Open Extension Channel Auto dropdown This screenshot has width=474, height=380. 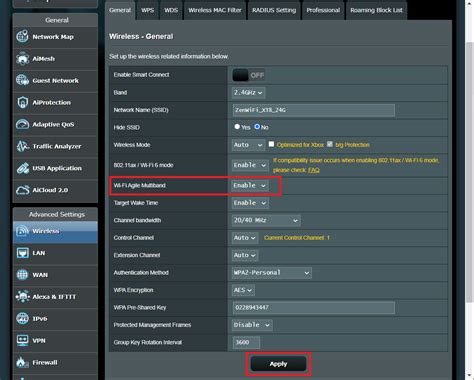pyautogui.click(x=245, y=255)
